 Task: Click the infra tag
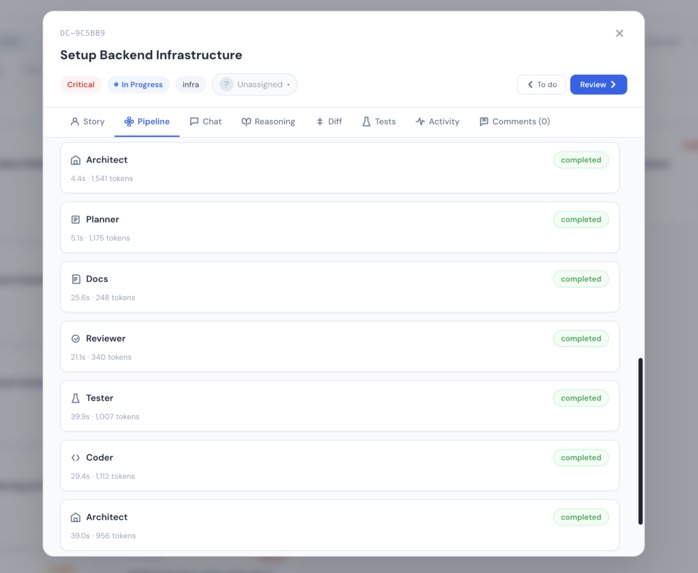click(191, 85)
